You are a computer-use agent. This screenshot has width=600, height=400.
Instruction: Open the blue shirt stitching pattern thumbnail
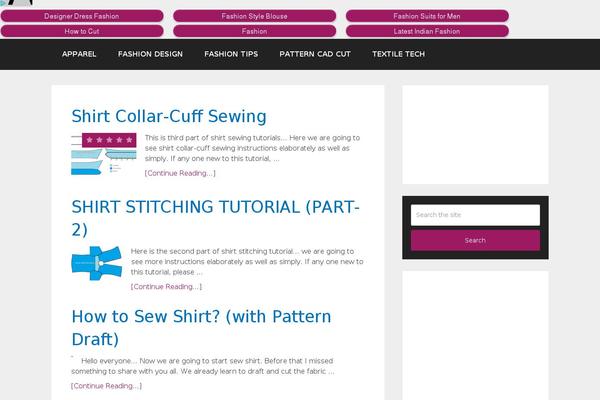coord(97,263)
